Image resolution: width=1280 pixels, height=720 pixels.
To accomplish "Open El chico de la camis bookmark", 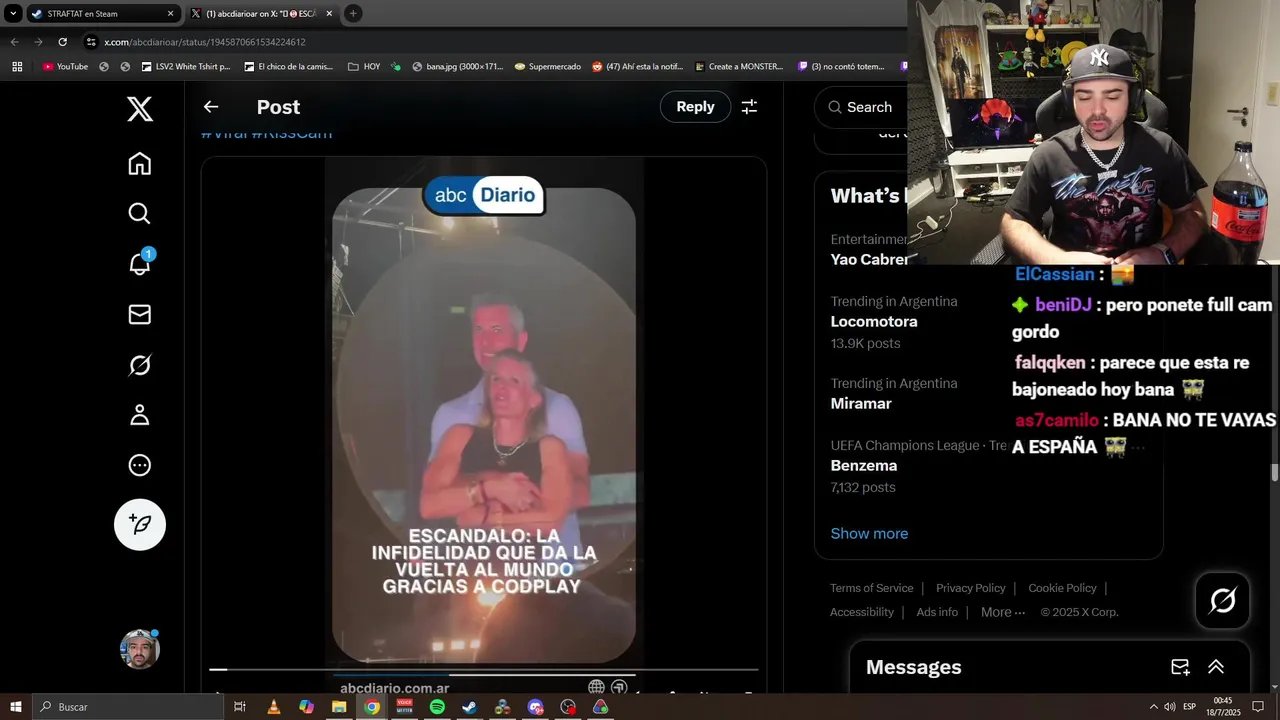I will pos(288,67).
